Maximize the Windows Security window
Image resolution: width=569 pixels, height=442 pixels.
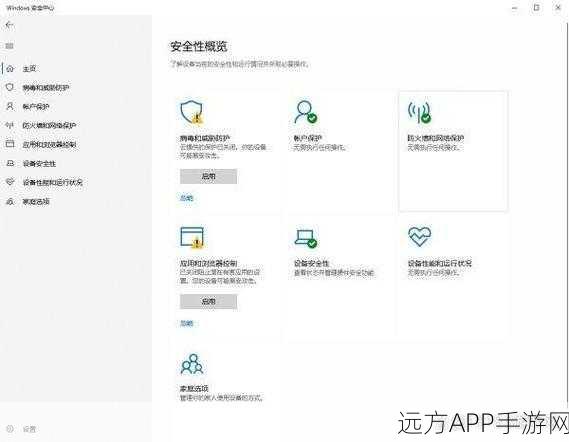[x=536, y=8]
